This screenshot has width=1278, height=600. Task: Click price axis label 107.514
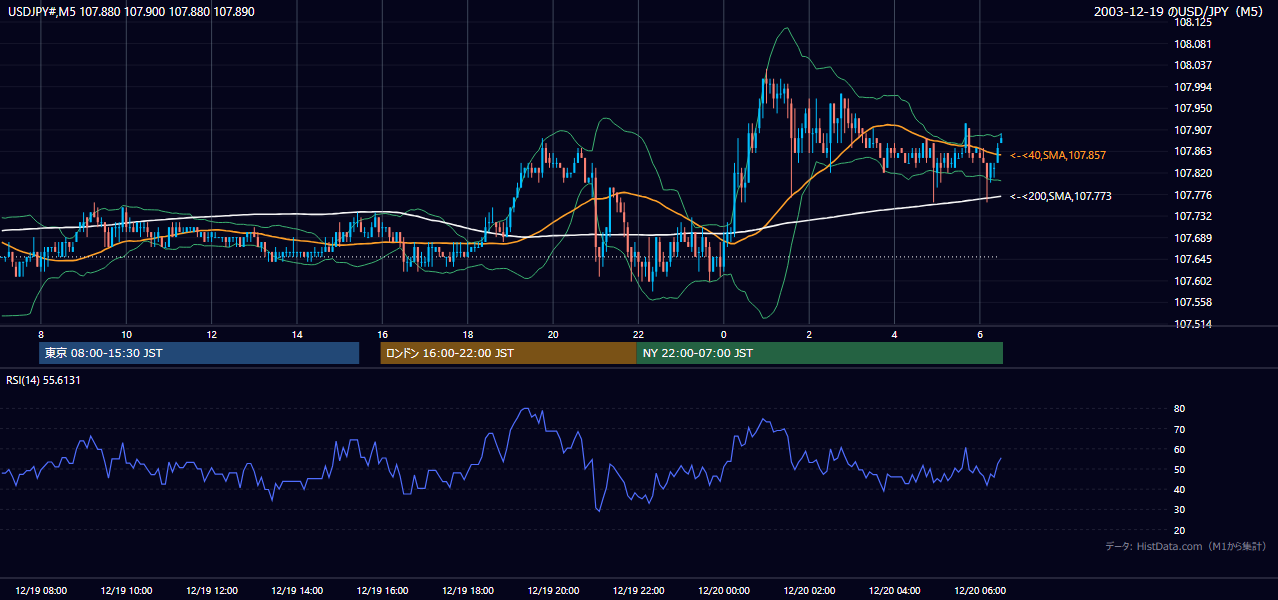pos(1193,324)
